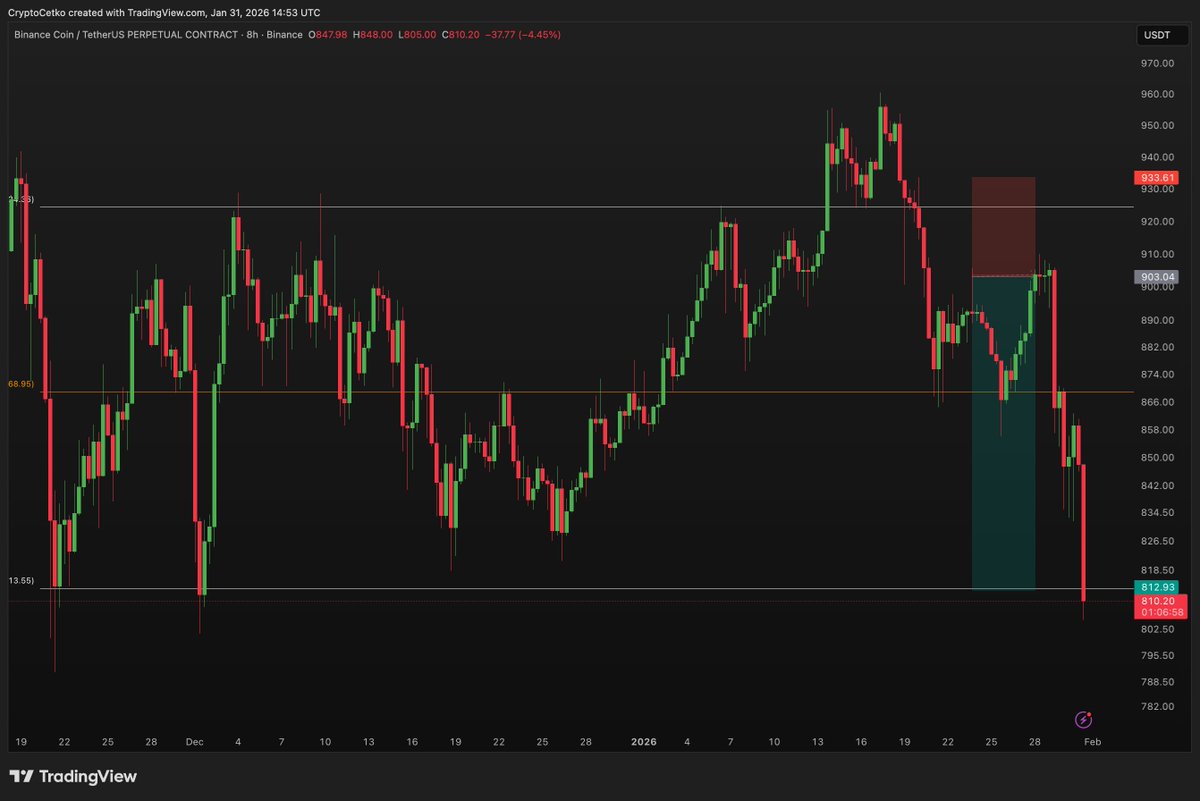This screenshot has height=801, width=1200.
Task: Click the 940.00 price axis label
Action: click(1157, 157)
